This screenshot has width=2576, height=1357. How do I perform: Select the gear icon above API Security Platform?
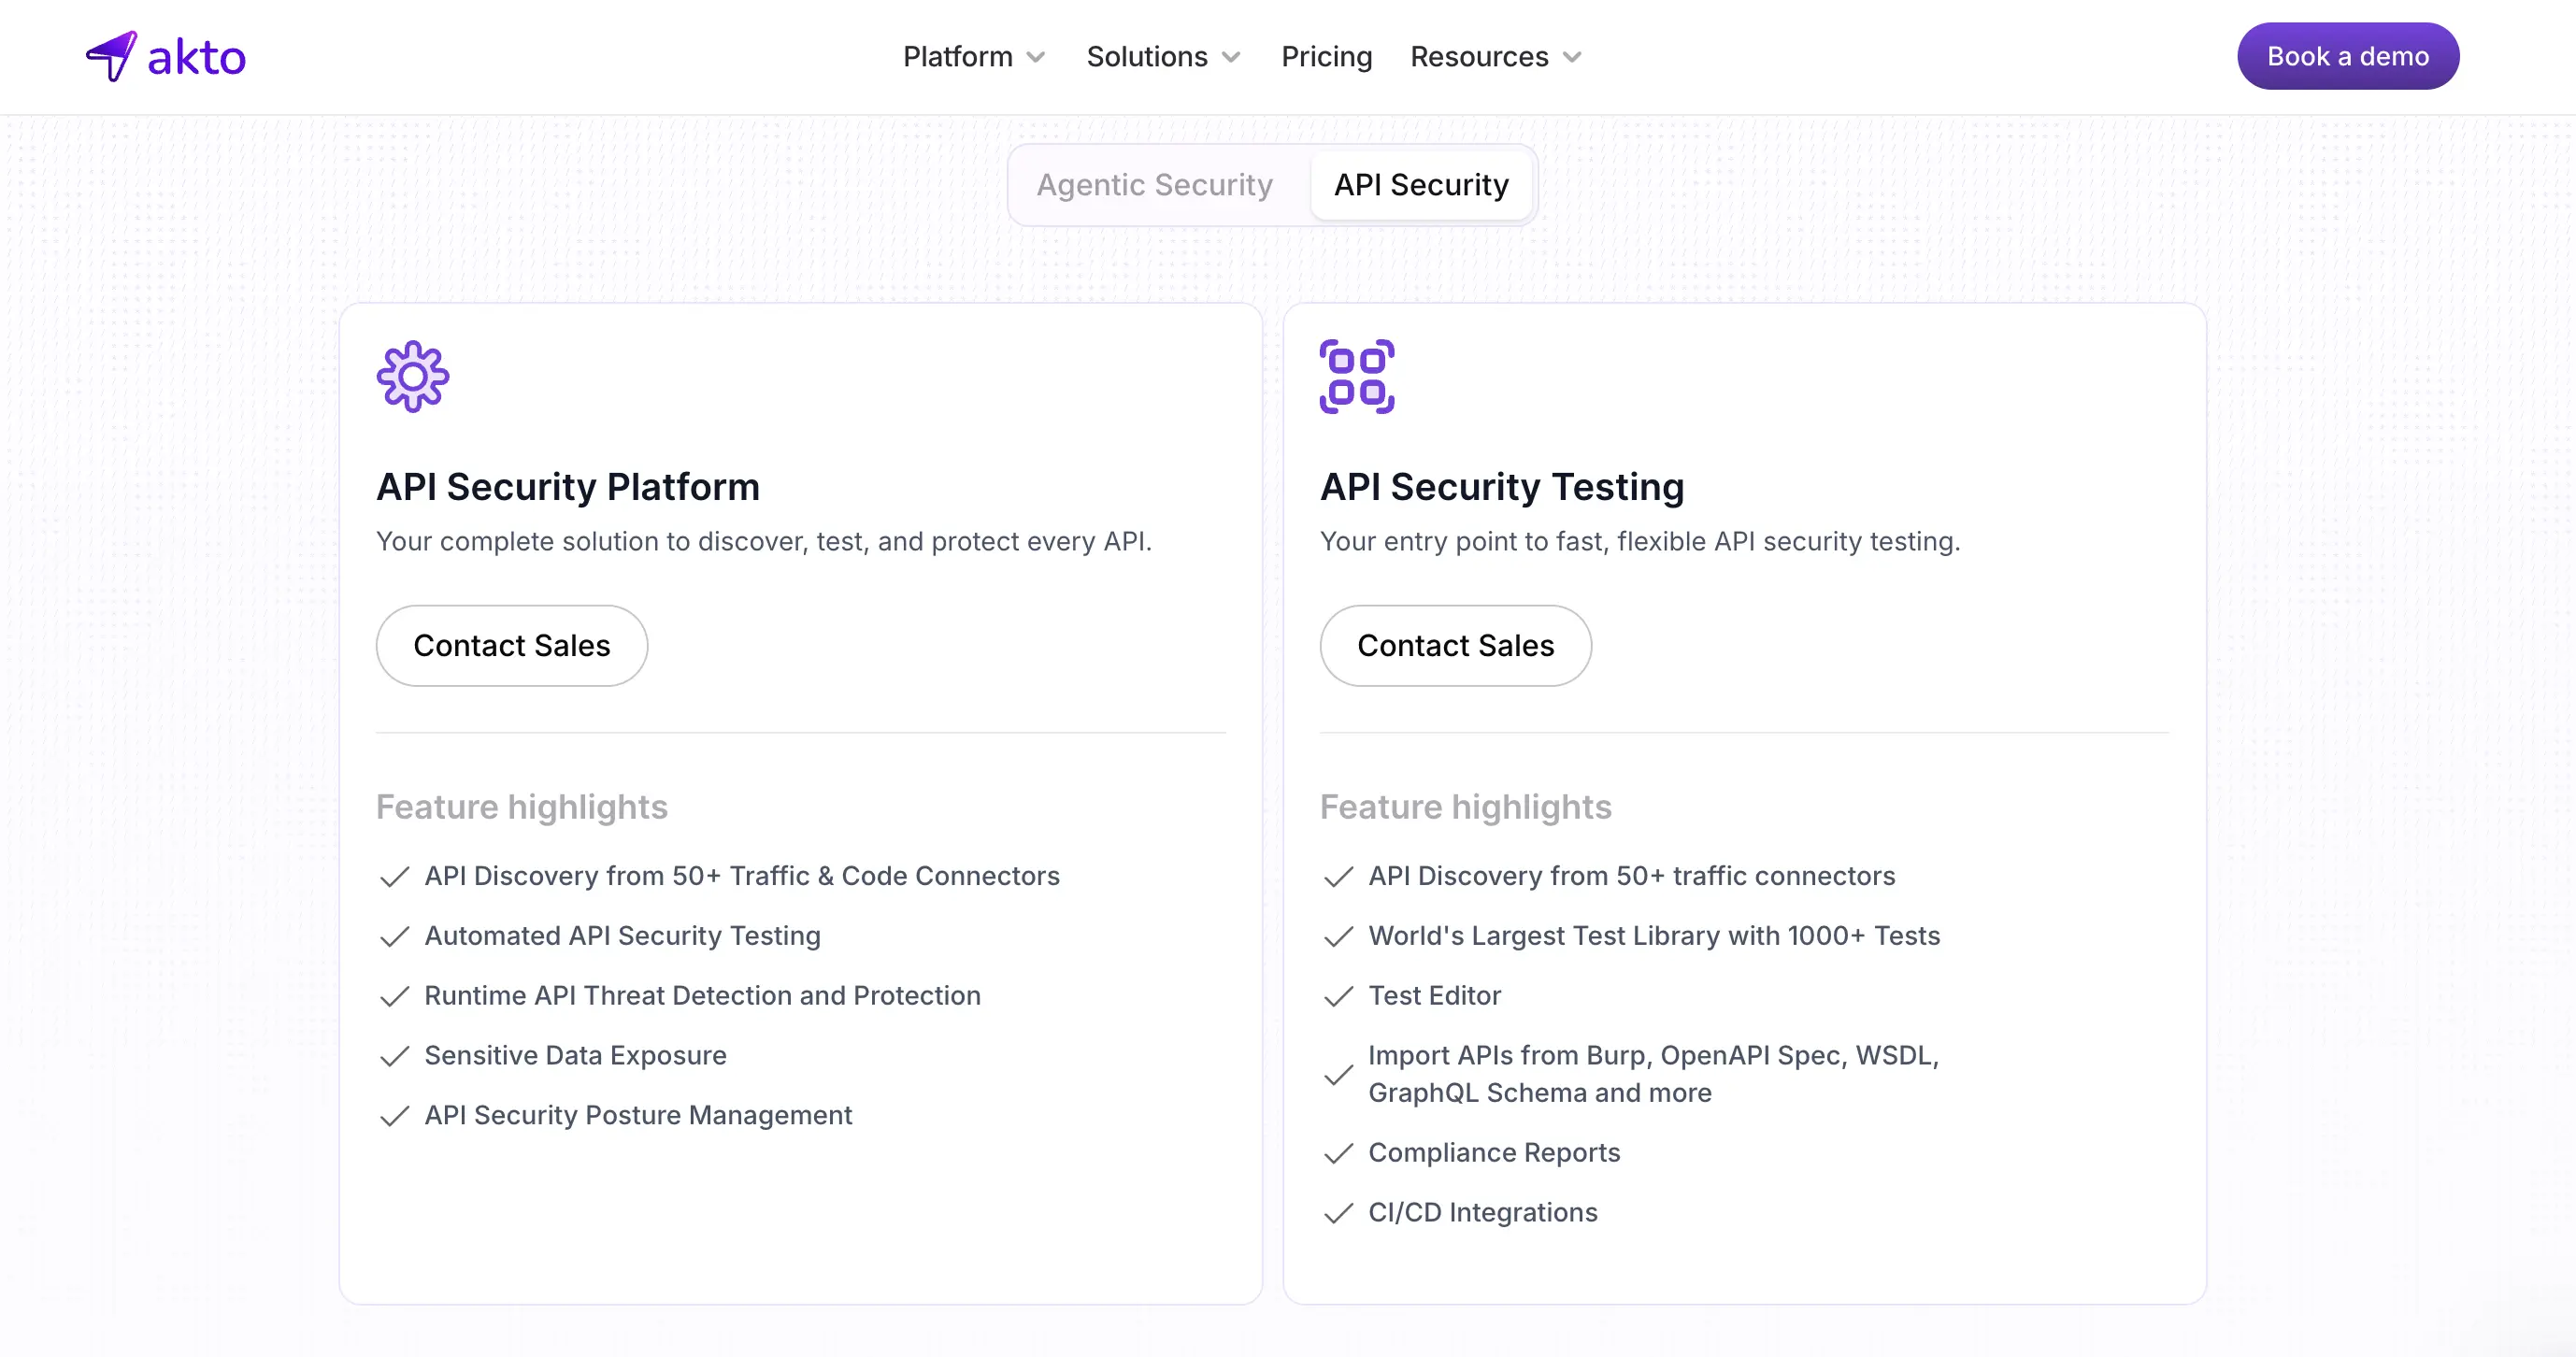(x=411, y=375)
